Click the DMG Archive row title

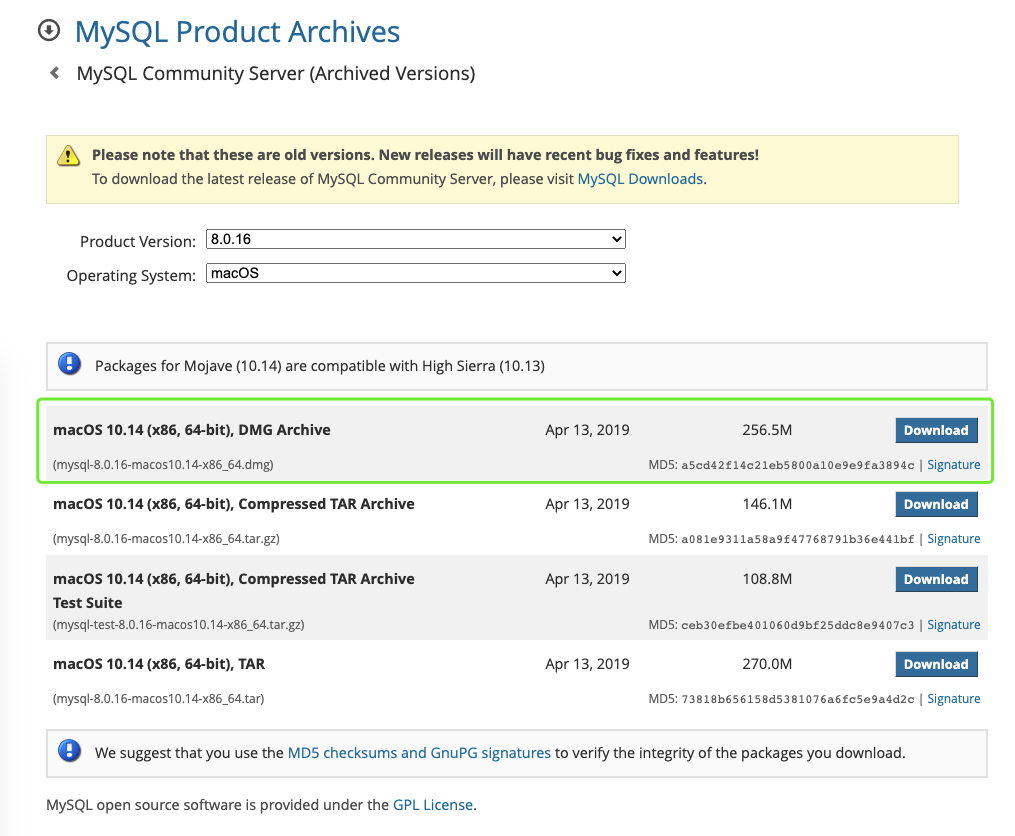[192, 430]
